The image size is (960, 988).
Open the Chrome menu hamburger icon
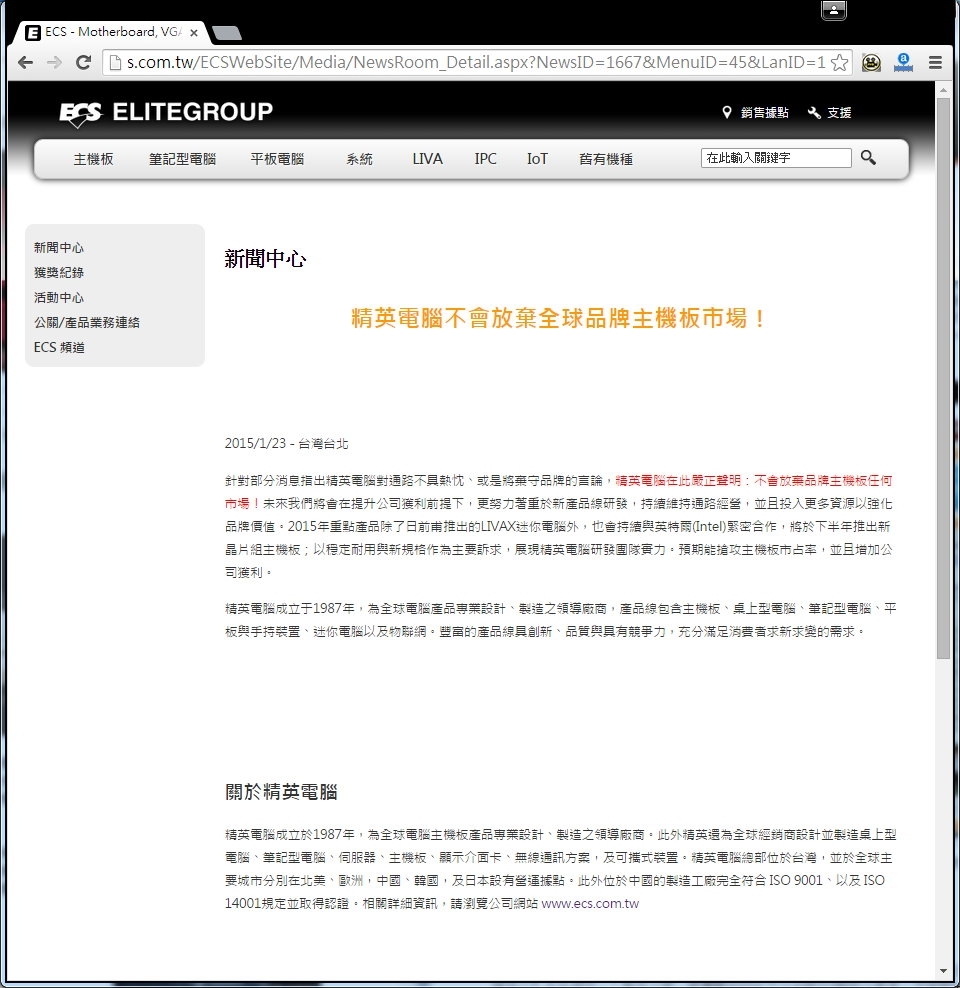[x=935, y=62]
